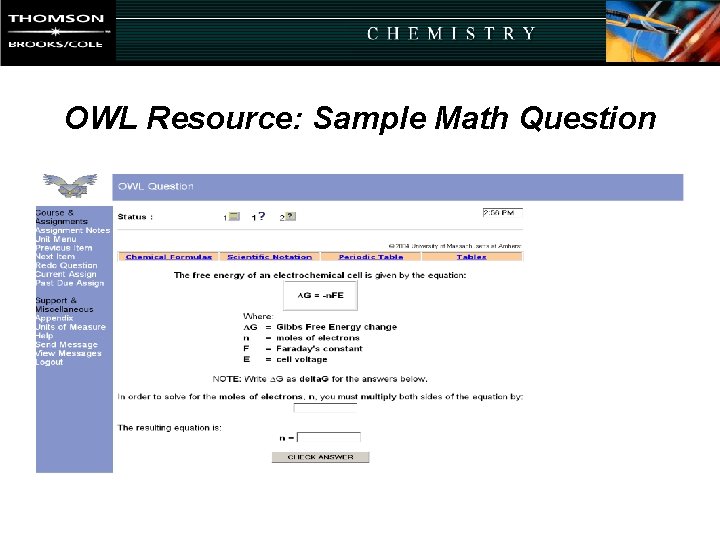Image resolution: width=720 pixels, height=540 pixels.
Task: Click 'The resulting equation is:' text
Action: point(169,428)
